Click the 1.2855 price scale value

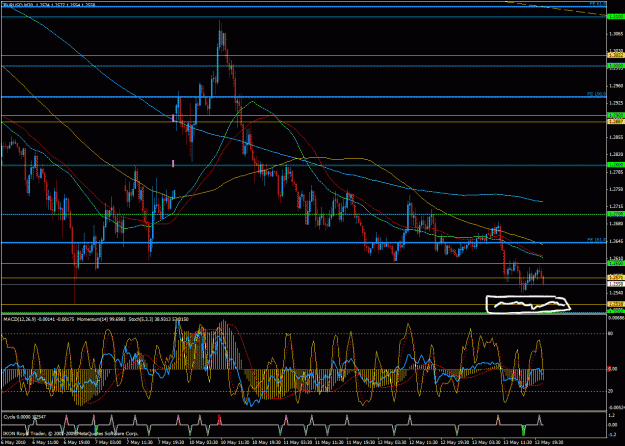[x=615, y=137]
